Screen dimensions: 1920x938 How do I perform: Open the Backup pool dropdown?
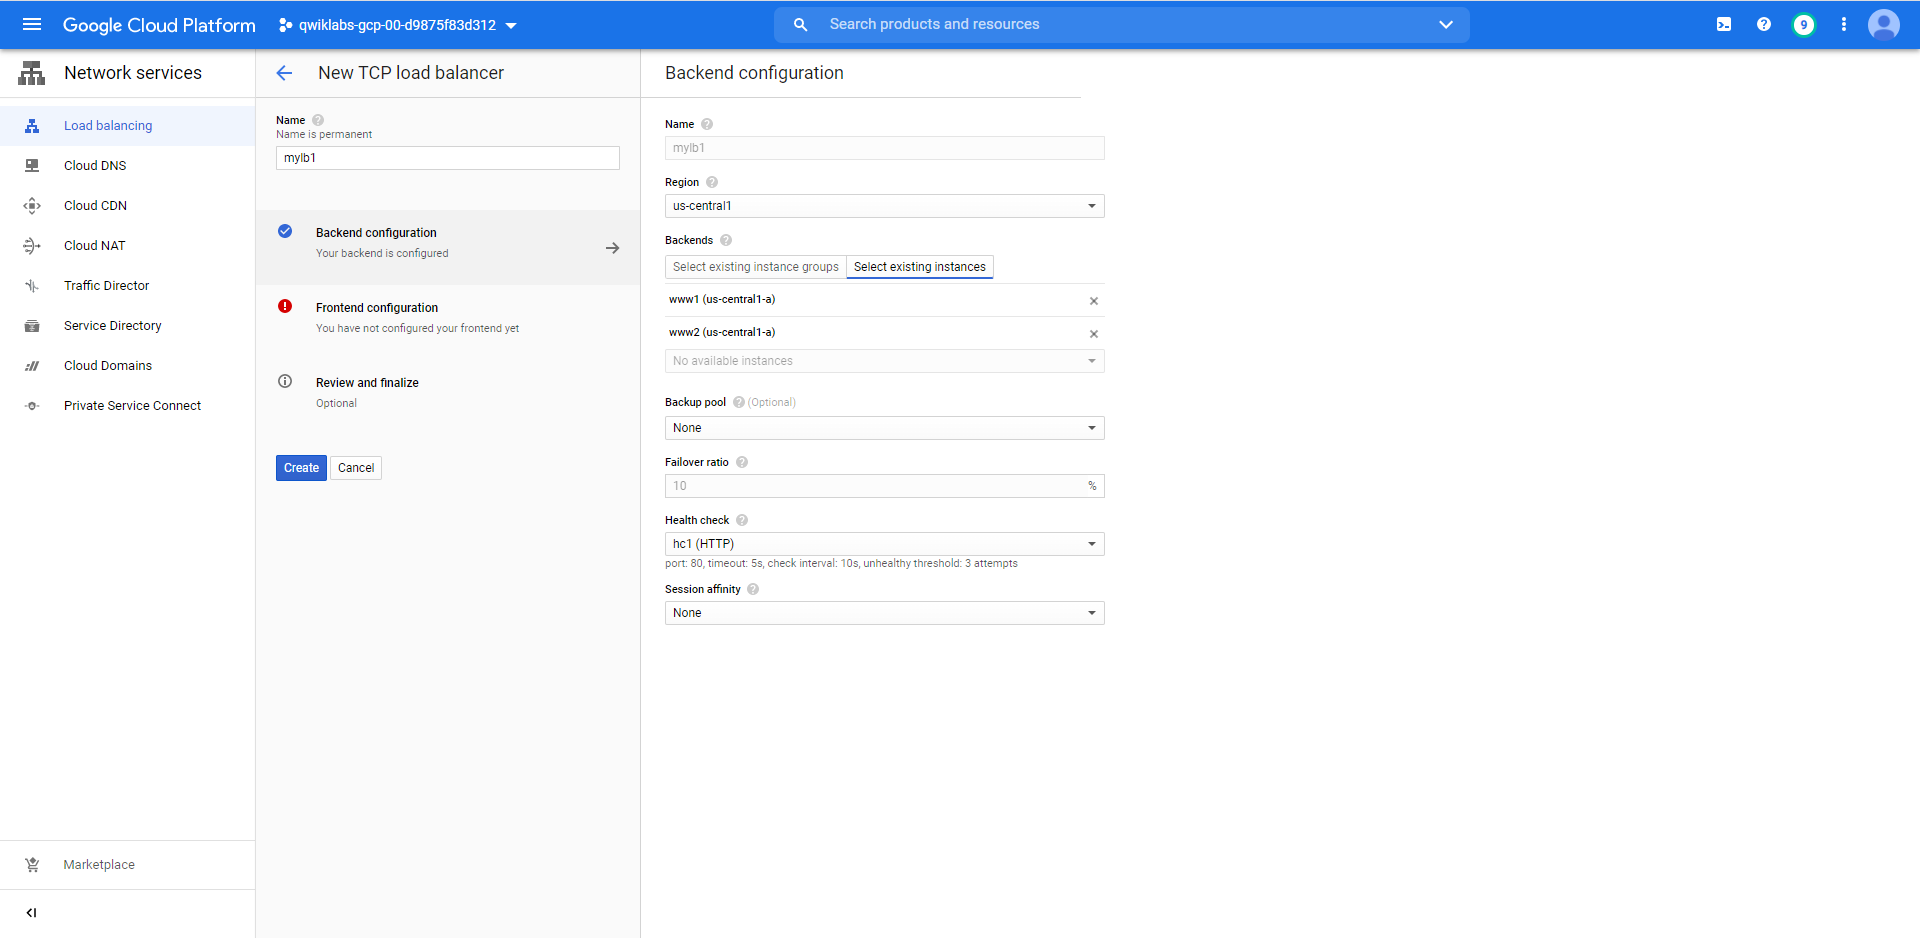click(x=885, y=428)
